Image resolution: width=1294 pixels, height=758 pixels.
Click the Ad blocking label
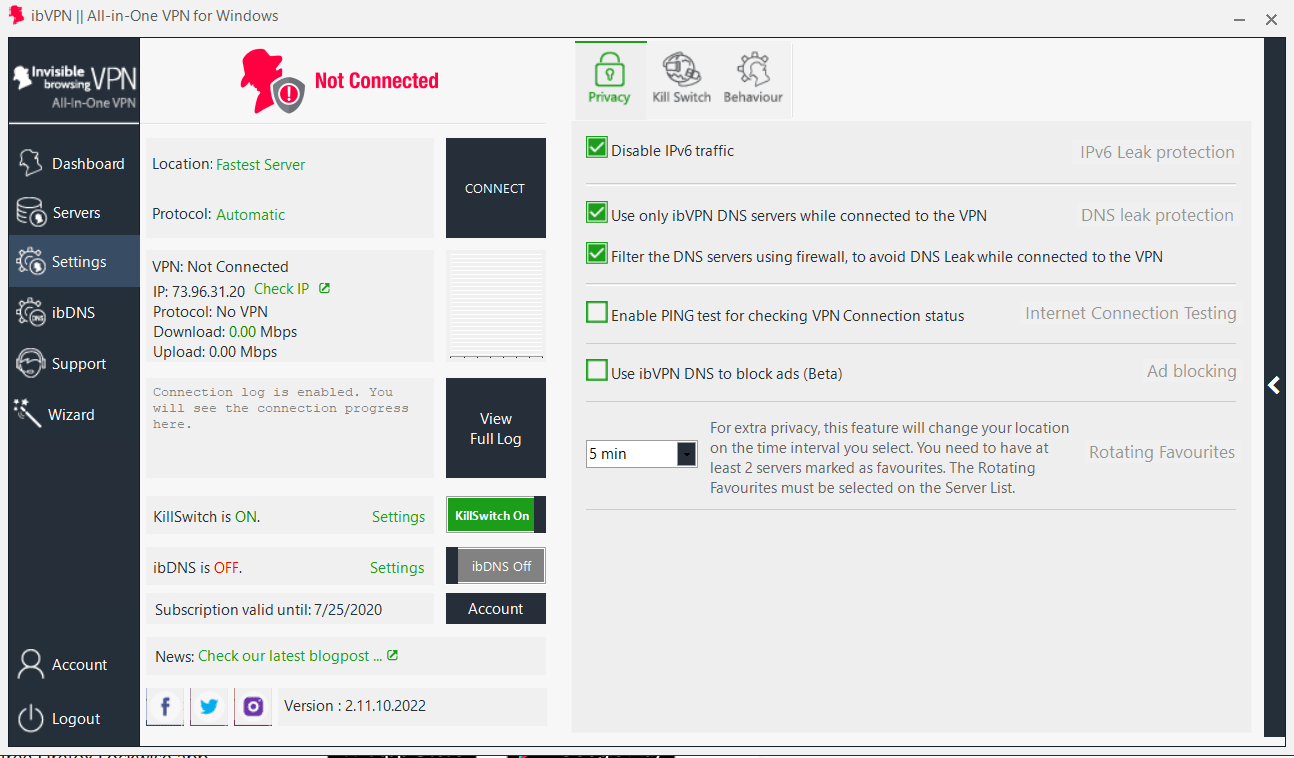(x=1191, y=371)
